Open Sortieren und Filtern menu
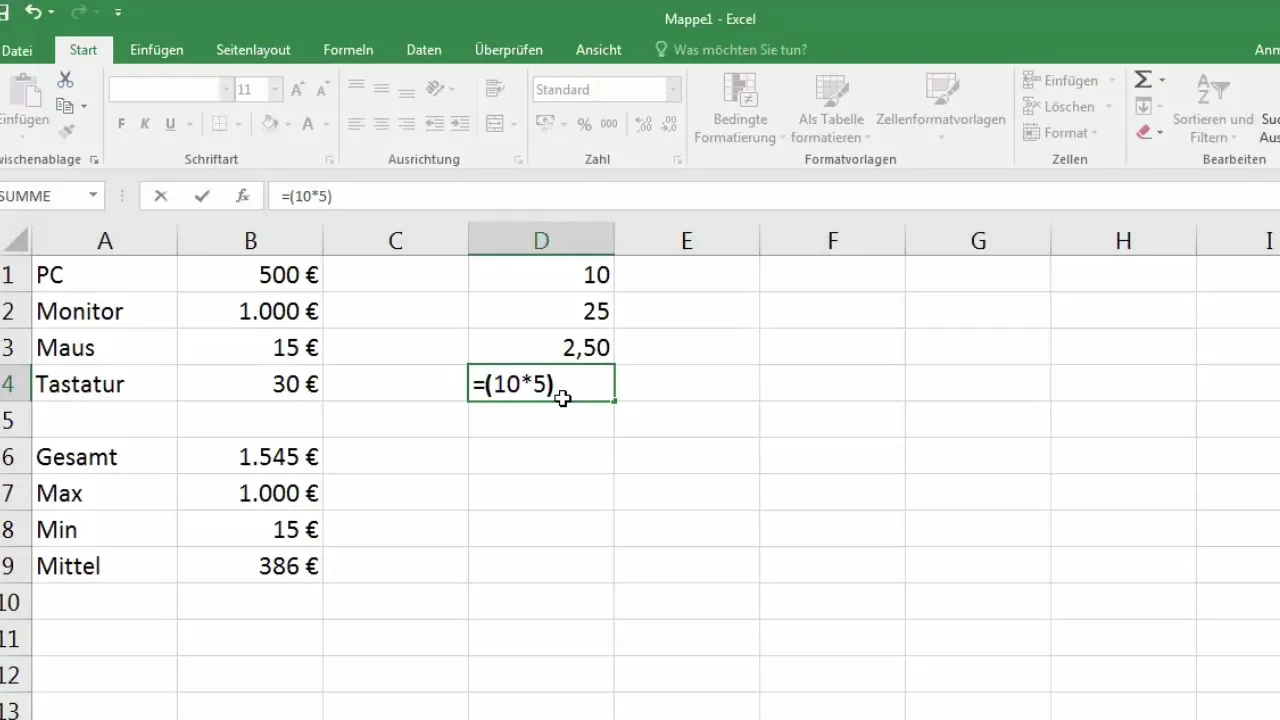Viewport: 1280px width, 720px height. [x=1212, y=109]
